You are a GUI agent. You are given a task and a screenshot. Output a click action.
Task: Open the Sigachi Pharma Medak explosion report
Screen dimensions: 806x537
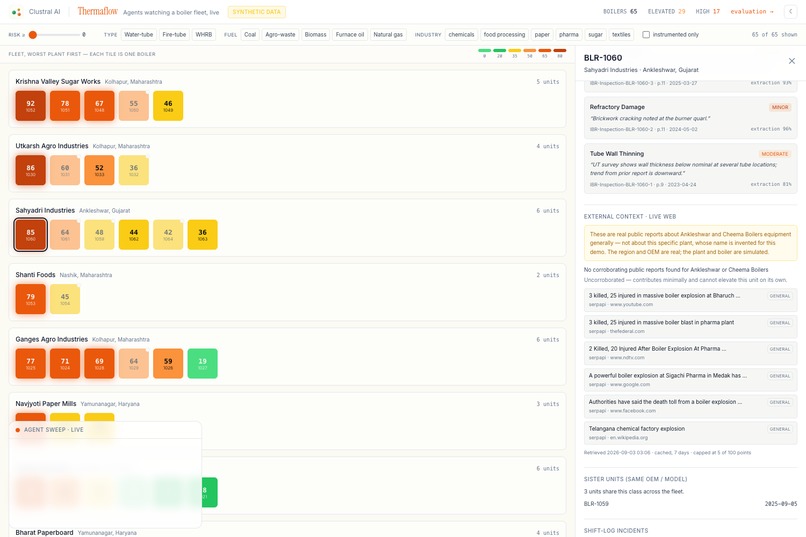(690, 379)
